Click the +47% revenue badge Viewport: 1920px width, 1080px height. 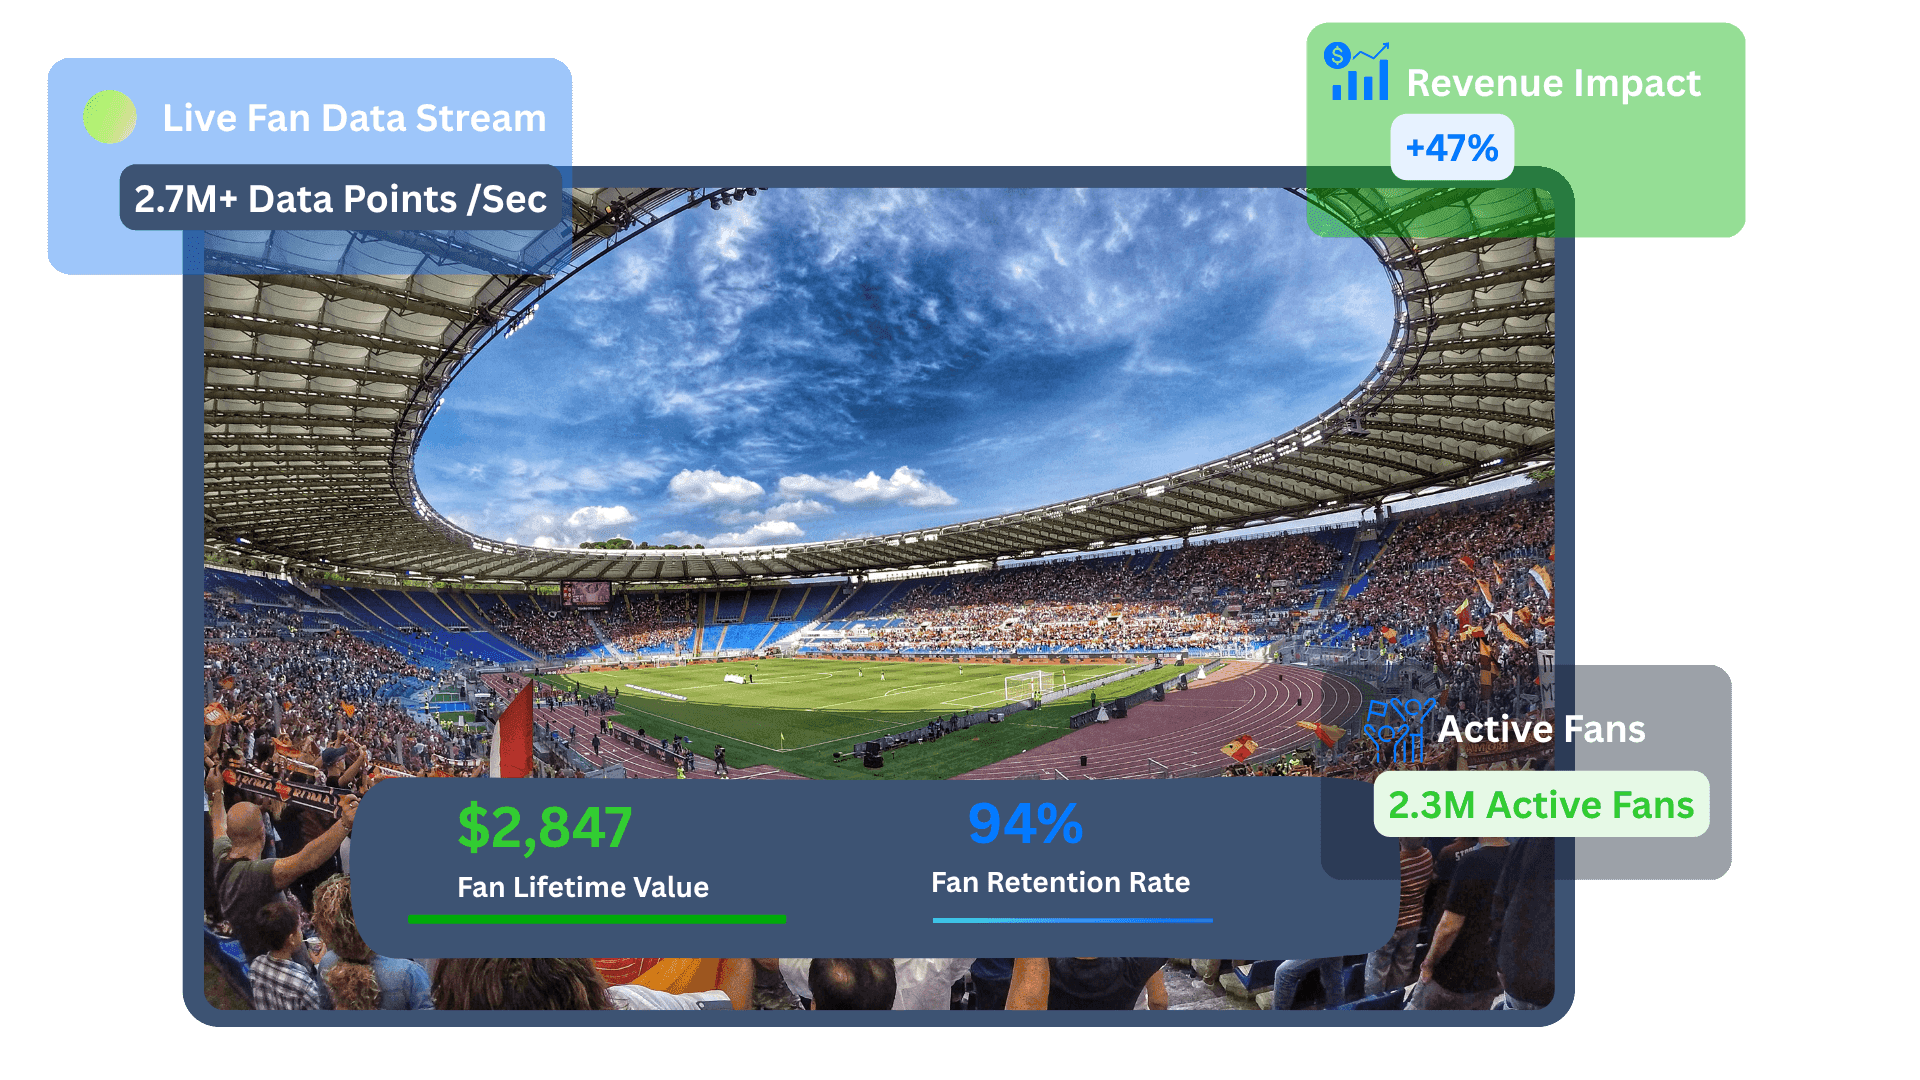pos(1452,148)
